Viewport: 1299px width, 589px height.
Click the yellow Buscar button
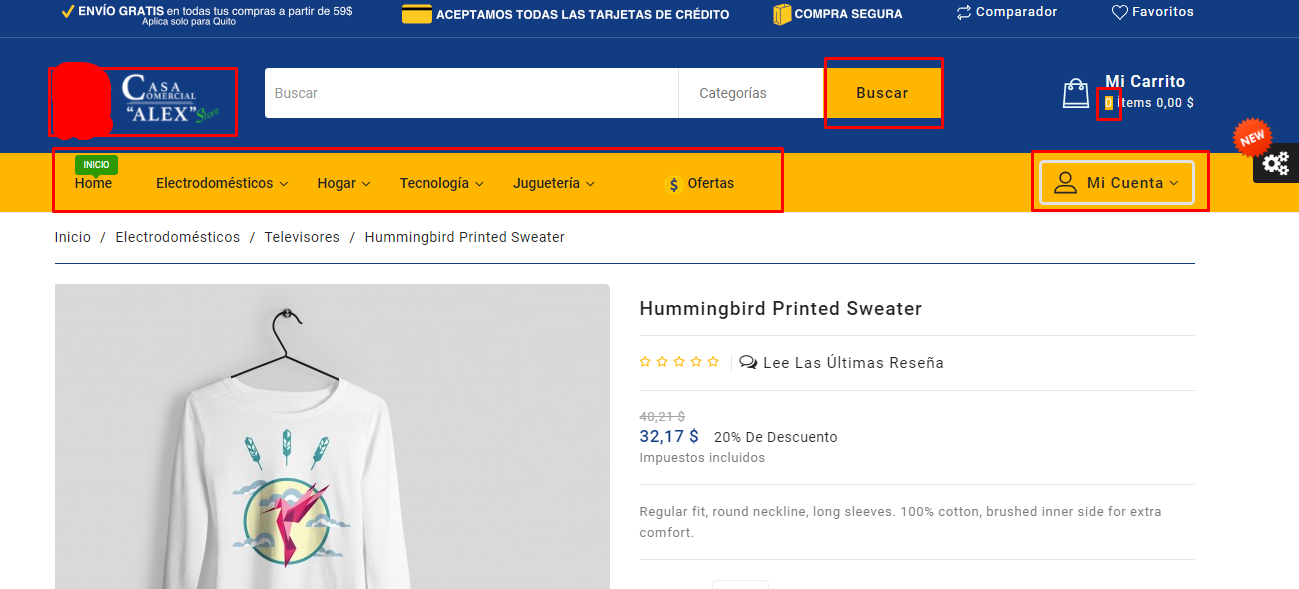882,93
